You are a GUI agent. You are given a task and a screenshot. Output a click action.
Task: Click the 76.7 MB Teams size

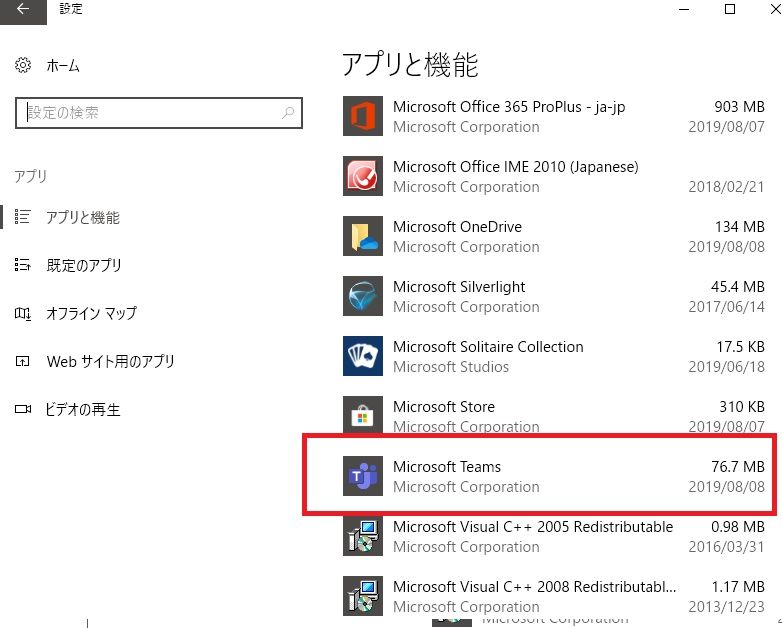738,467
